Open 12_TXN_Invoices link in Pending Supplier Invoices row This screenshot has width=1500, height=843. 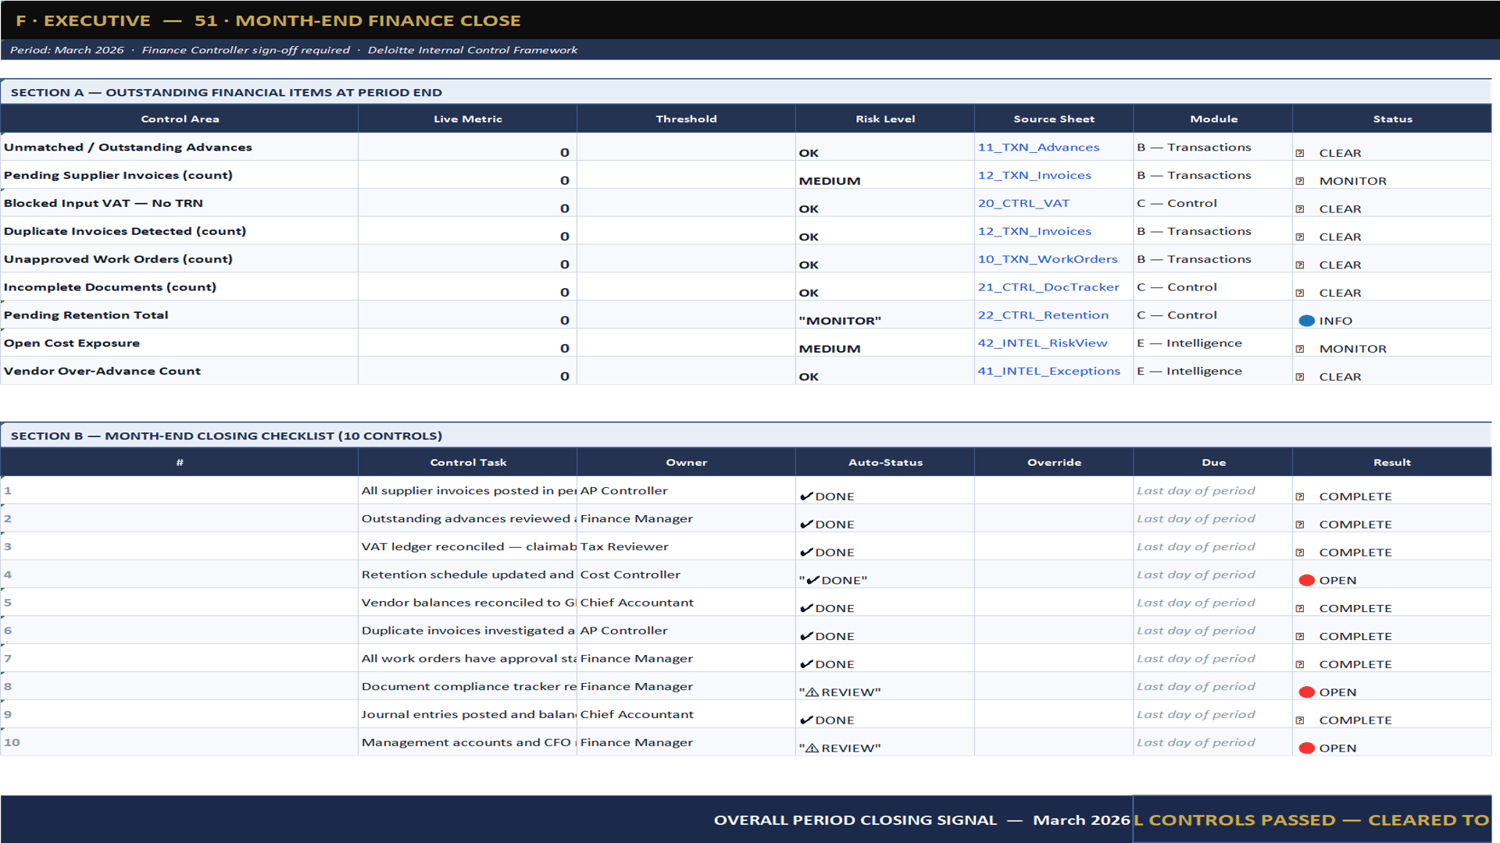point(1034,175)
